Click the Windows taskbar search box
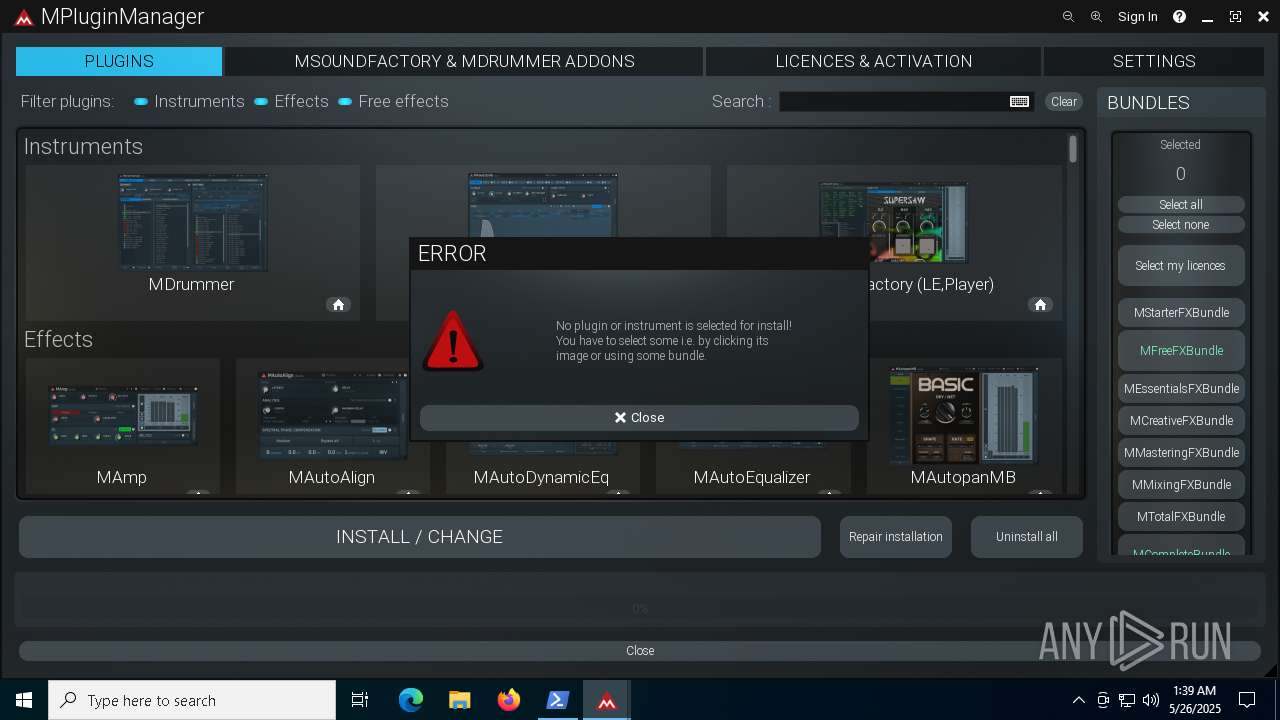The height and width of the screenshot is (720, 1280). click(192, 700)
